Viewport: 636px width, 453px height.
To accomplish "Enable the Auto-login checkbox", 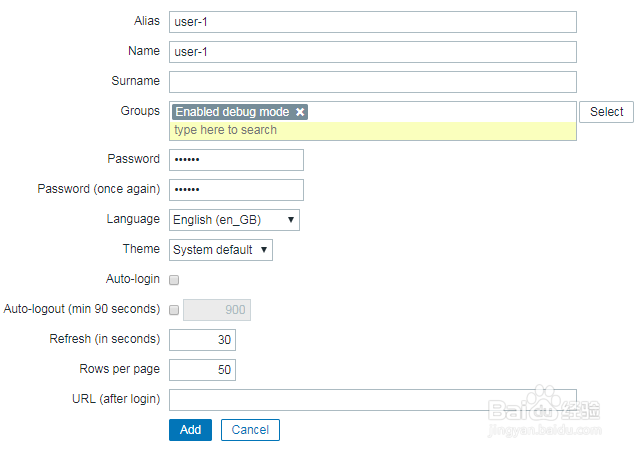I will [x=175, y=280].
